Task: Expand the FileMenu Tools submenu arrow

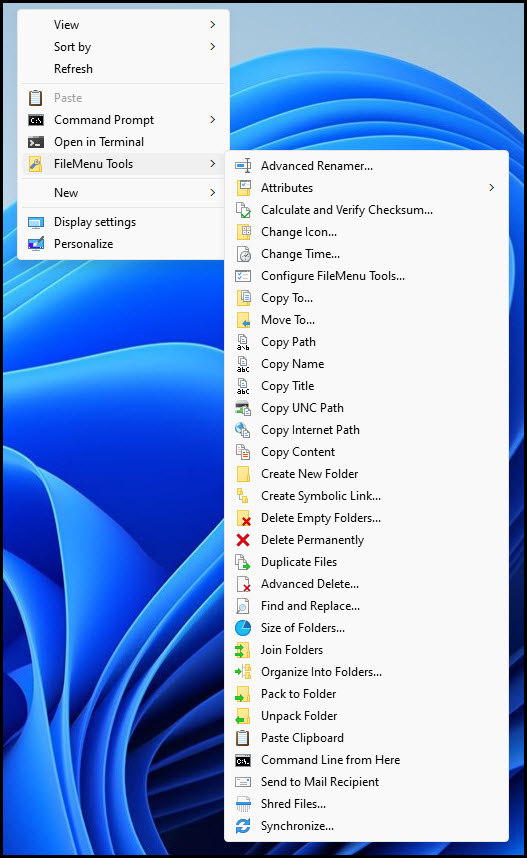Action: tap(212, 164)
